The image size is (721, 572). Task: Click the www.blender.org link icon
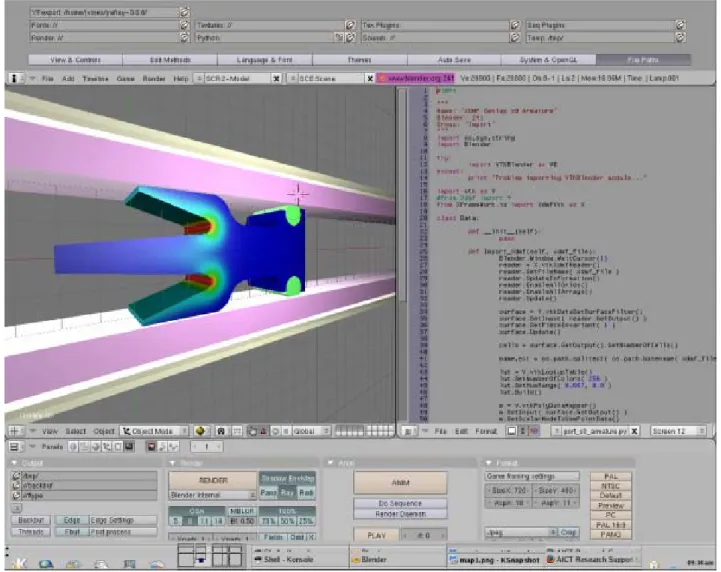(383, 79)
